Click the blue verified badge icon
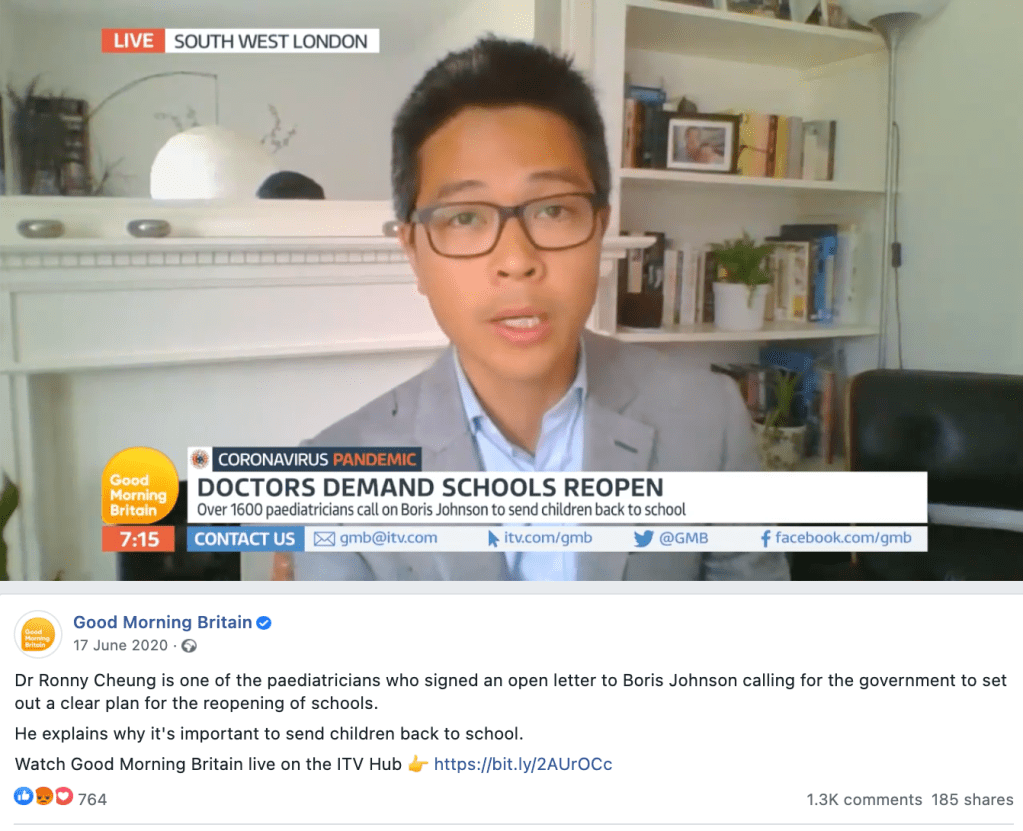Viewport: 1023px width, 831px height. point(264,623)
